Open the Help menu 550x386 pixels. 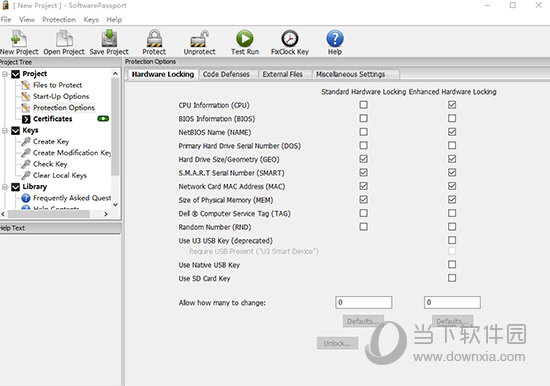pos(114,20)
